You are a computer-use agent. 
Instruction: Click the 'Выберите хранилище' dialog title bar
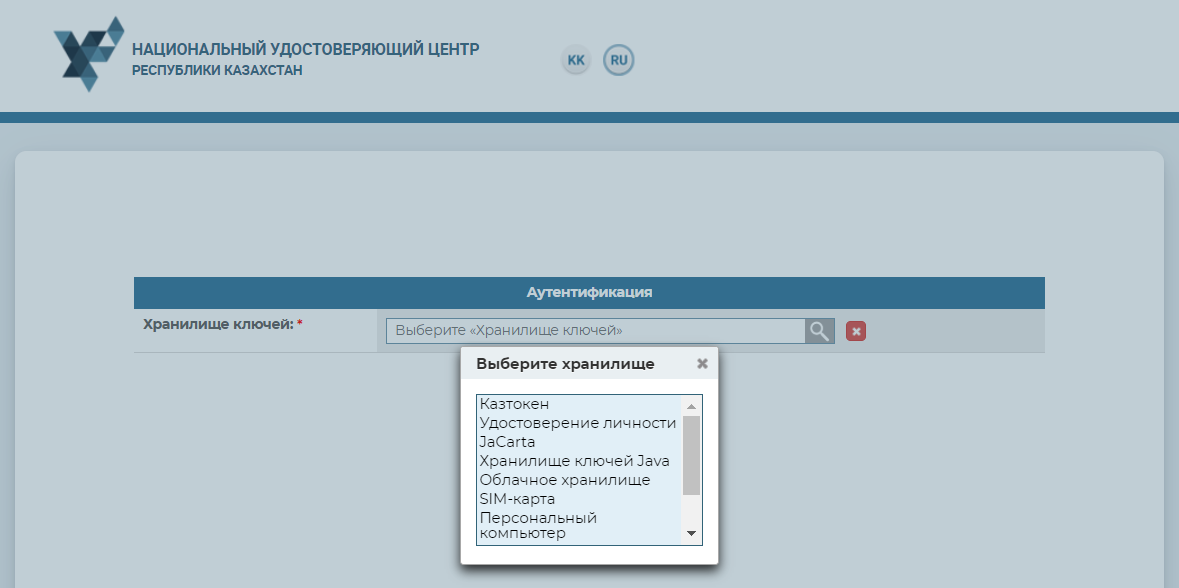[x=565, y=364]
